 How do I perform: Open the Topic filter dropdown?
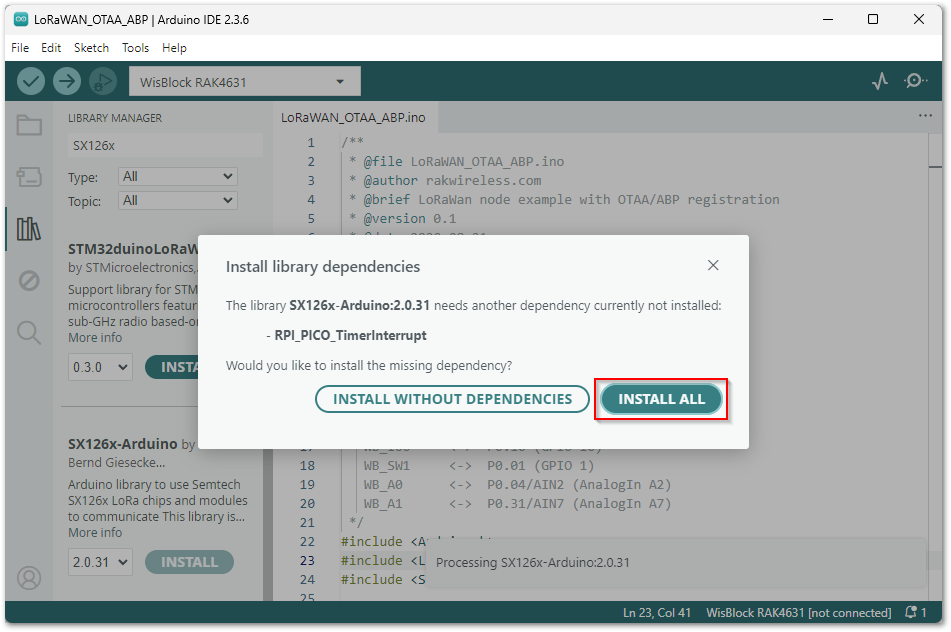point(177,199)
